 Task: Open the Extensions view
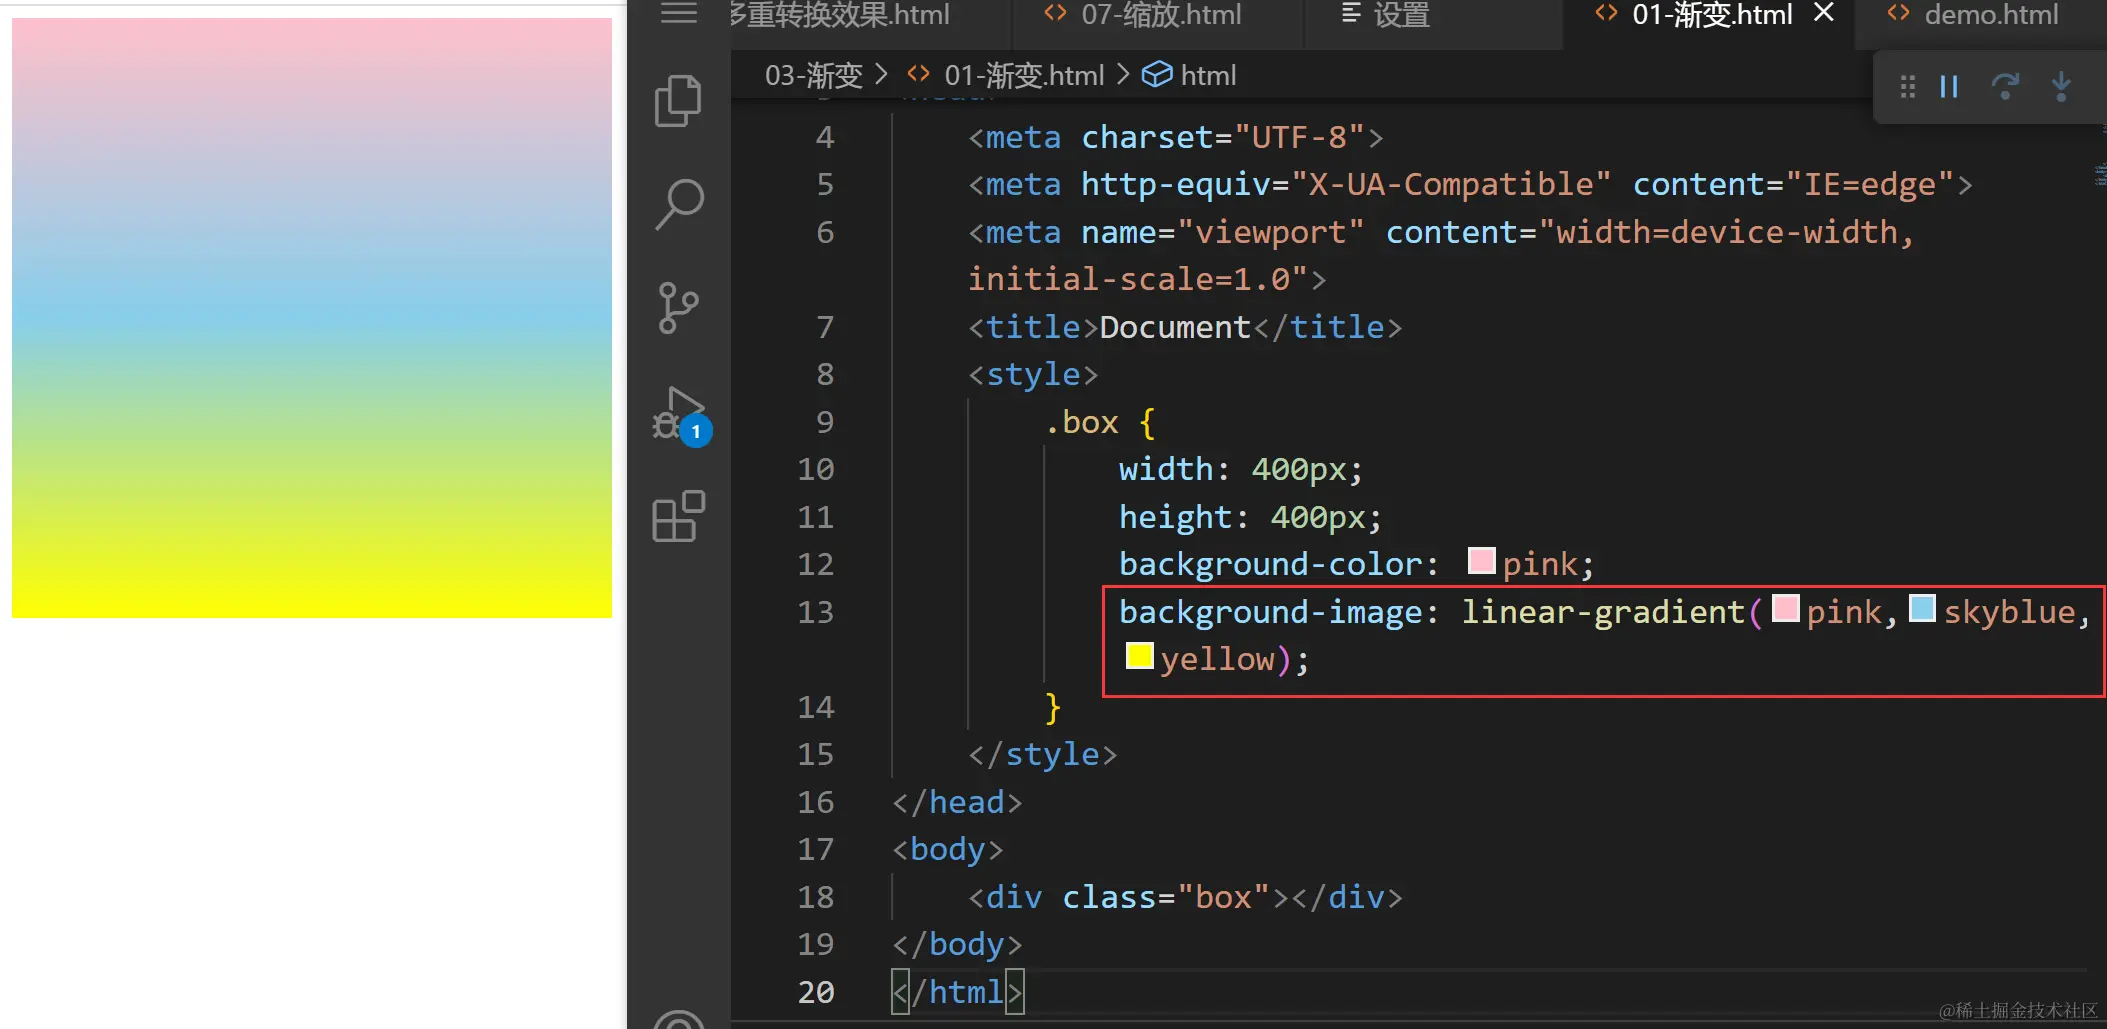pyautogui.click(x=679, y=516)
